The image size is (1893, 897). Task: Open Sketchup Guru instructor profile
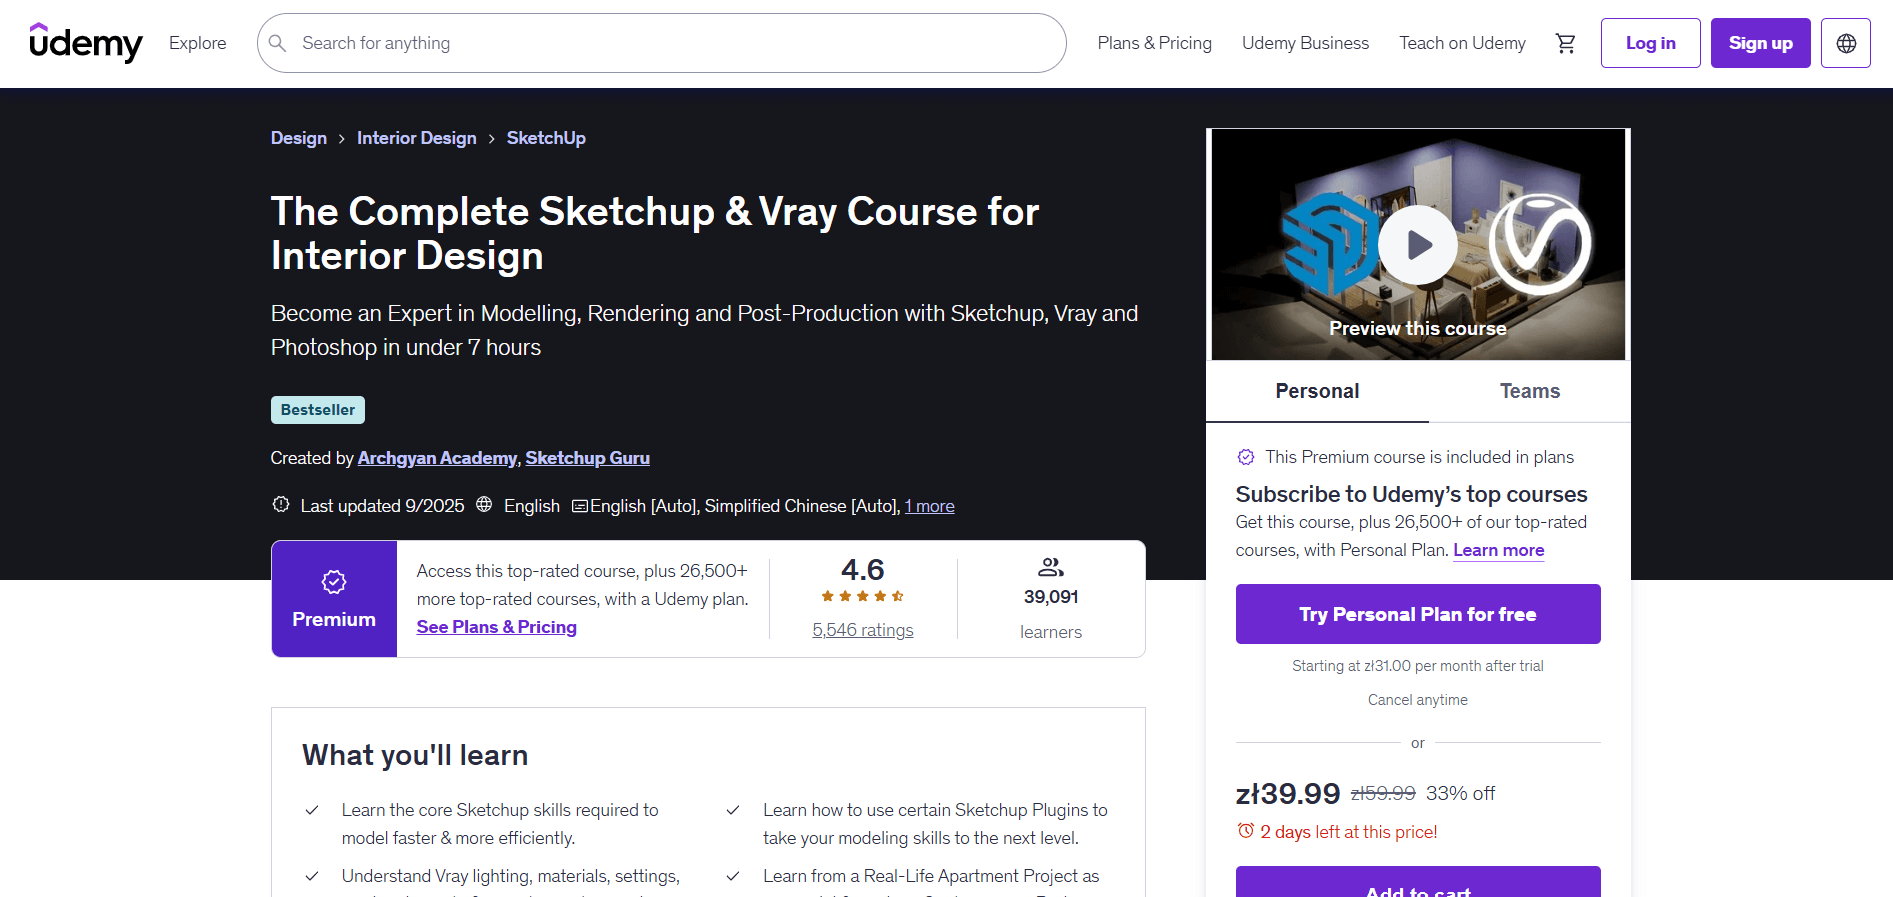pos(587,458)
